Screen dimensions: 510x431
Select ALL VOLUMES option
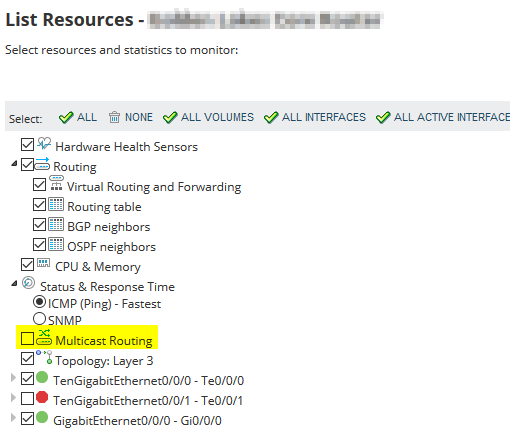209,117
